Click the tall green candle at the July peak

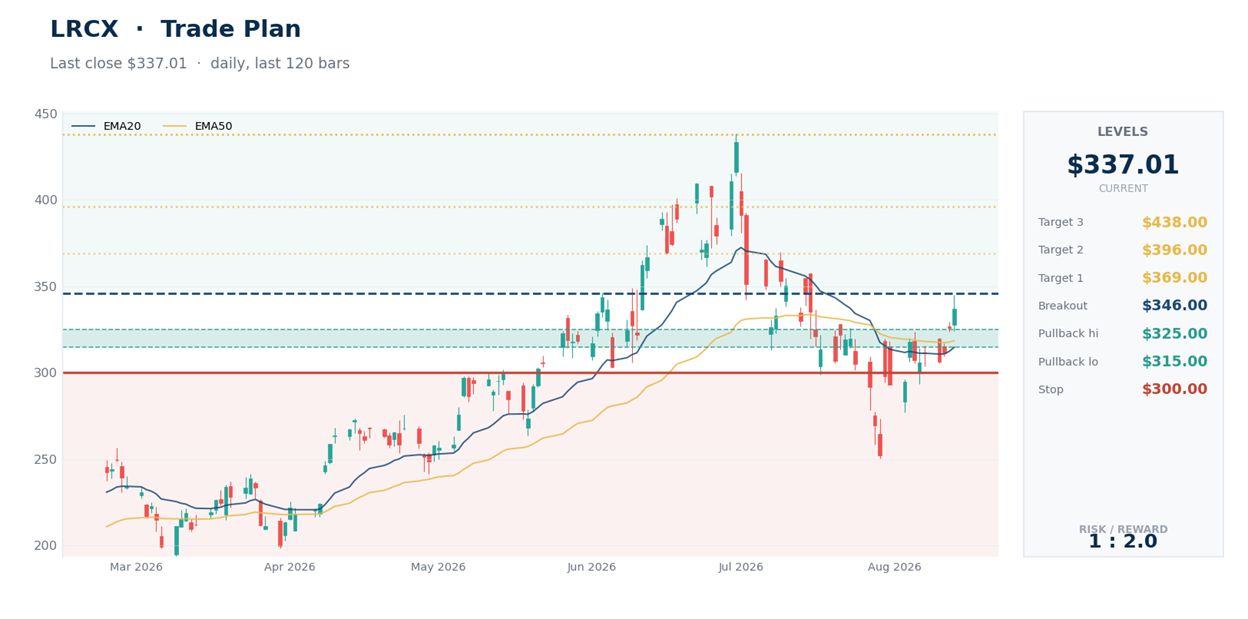[737, 157]
